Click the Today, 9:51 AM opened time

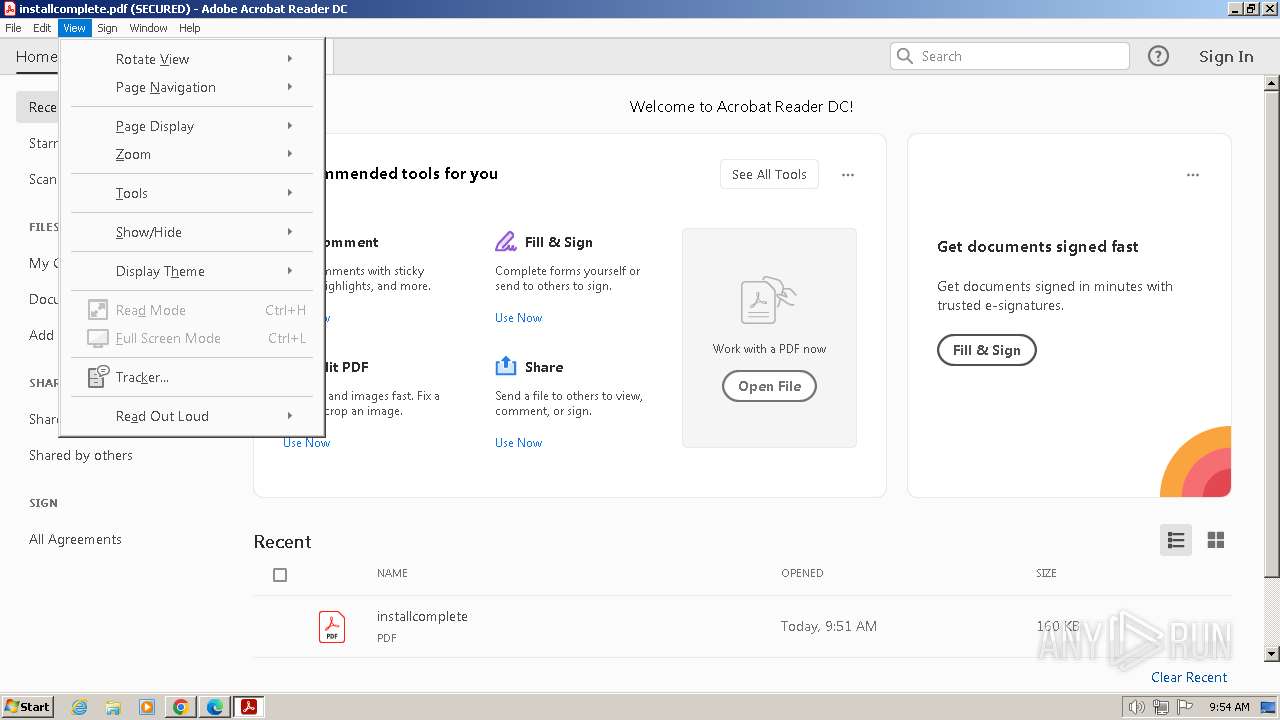coord(829,626)
